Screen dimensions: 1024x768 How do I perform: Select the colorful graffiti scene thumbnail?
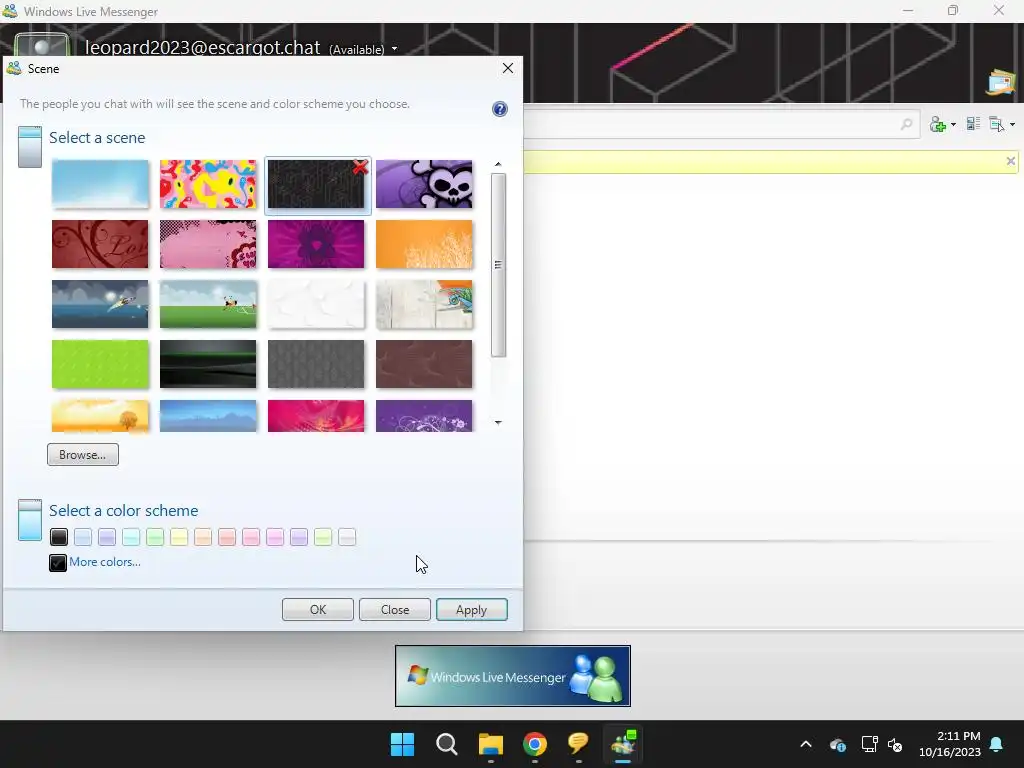click(x=208, y=184)
